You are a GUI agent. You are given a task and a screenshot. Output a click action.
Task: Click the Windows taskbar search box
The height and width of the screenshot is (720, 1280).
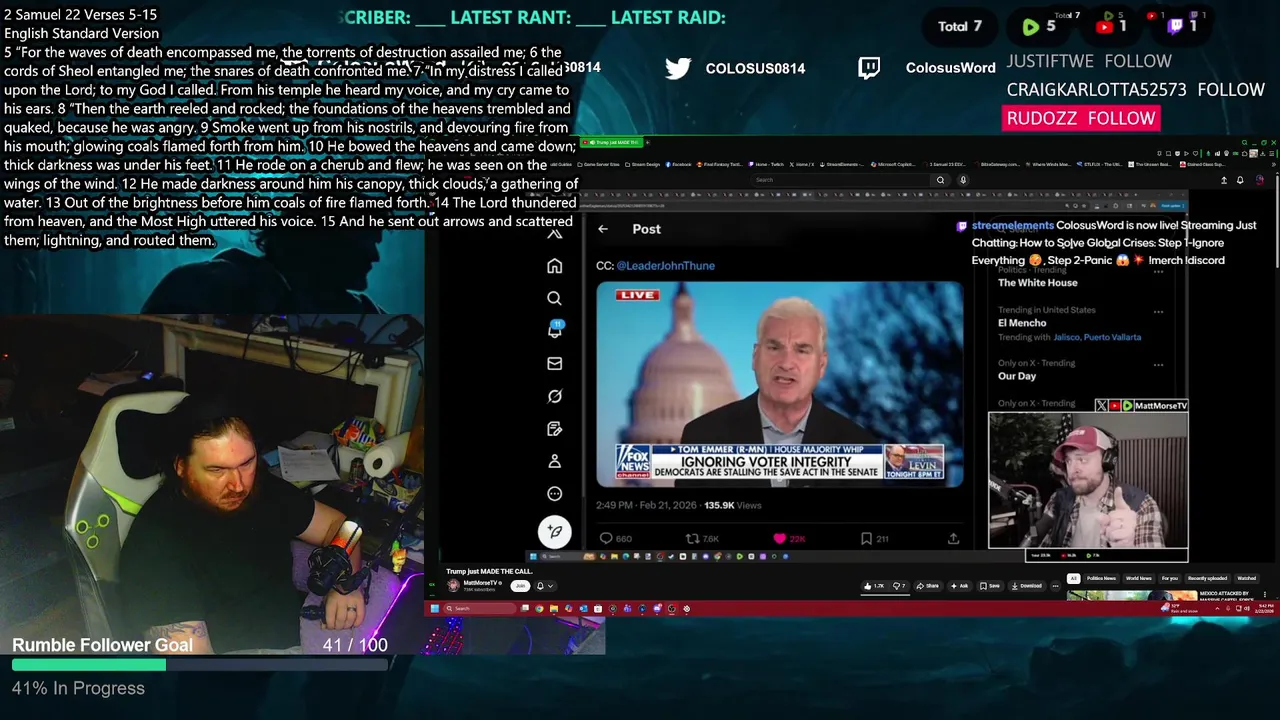[480, 608]
